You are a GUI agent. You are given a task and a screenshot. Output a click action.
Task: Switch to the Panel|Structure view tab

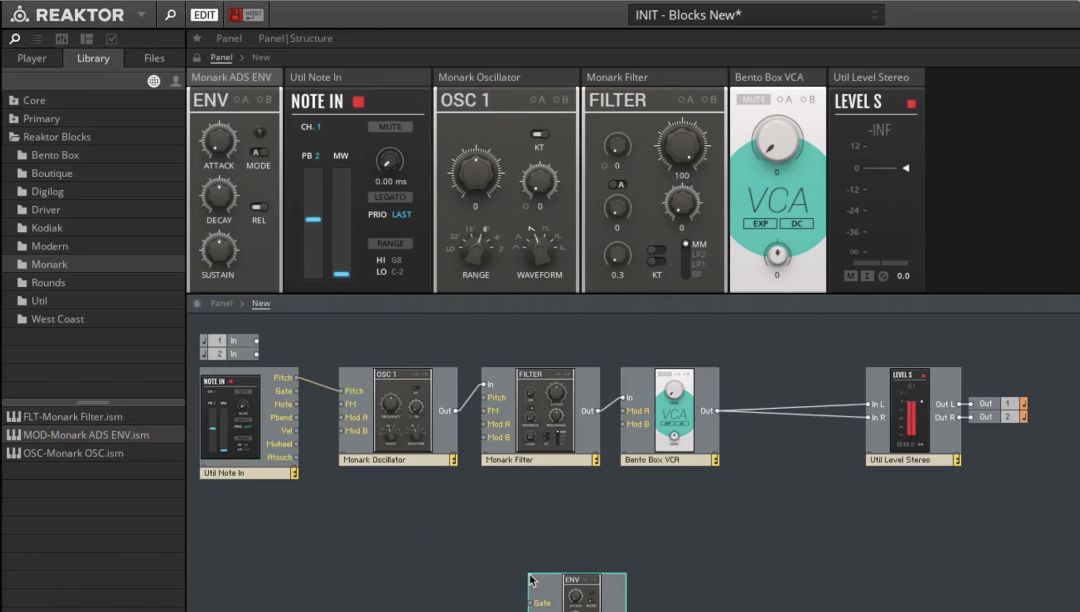[295, 39]
